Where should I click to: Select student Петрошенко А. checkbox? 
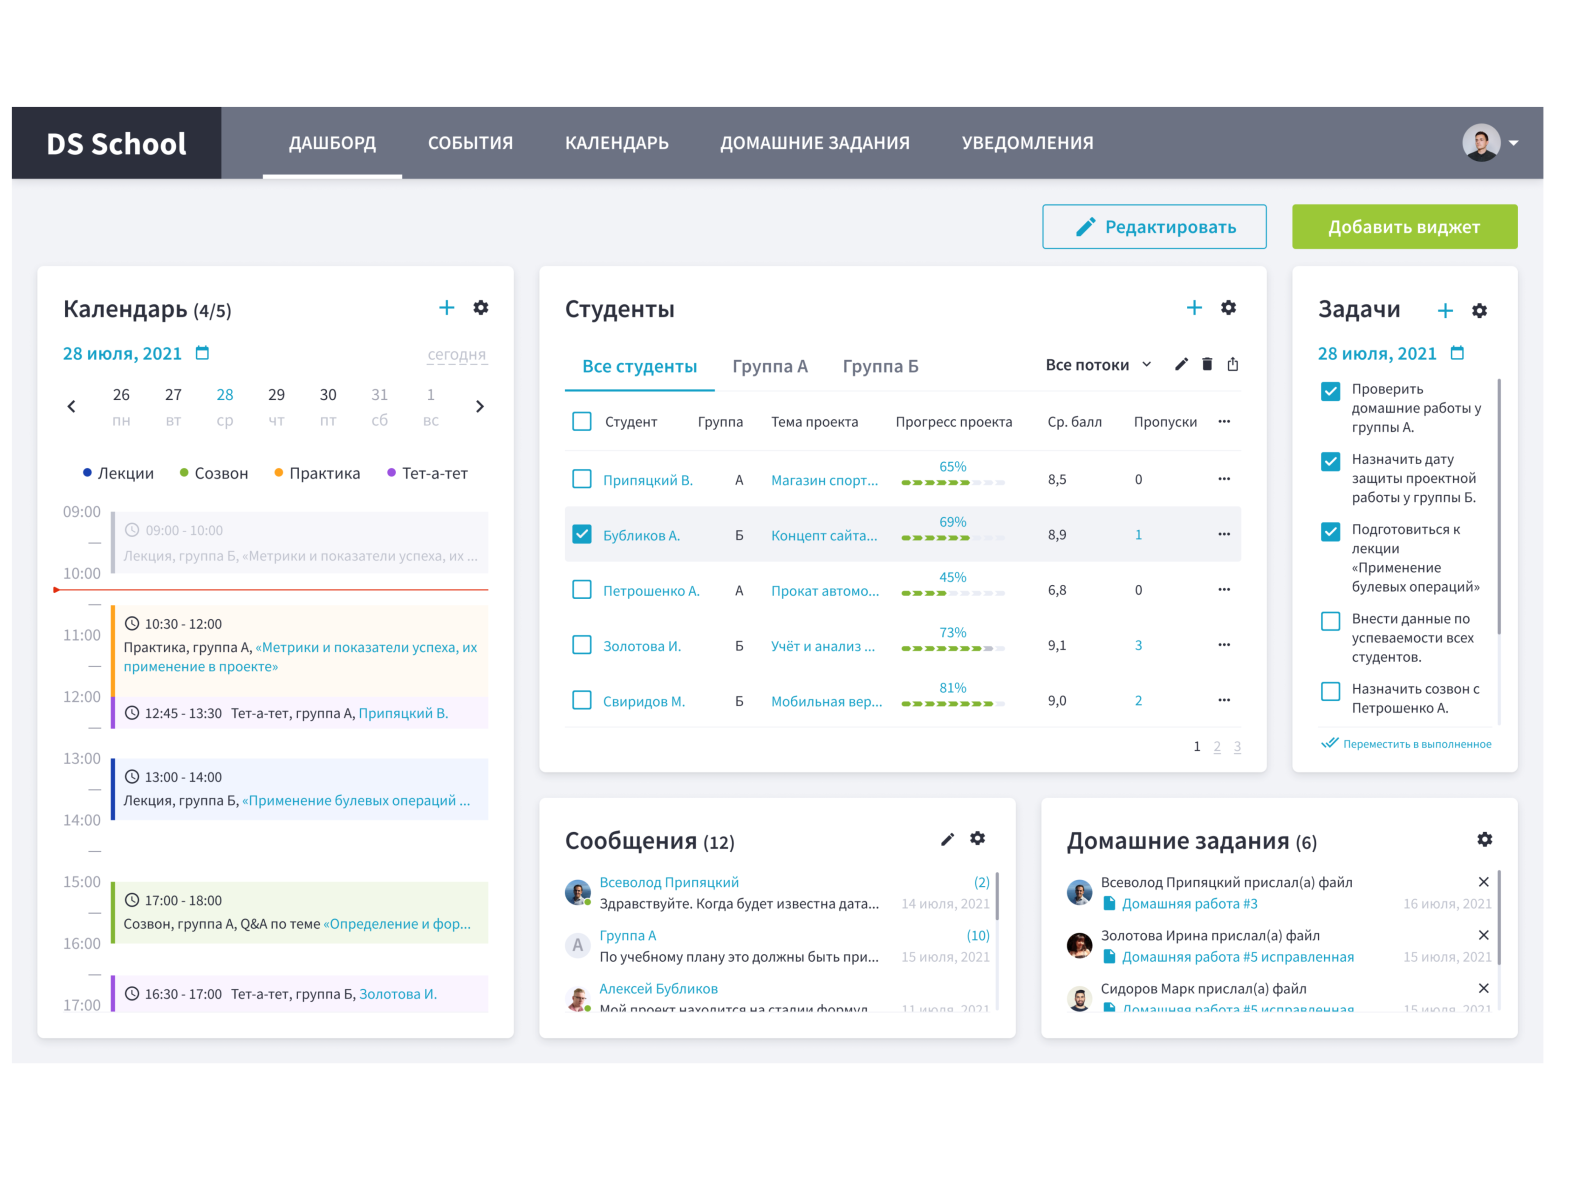tap(582, 590)
